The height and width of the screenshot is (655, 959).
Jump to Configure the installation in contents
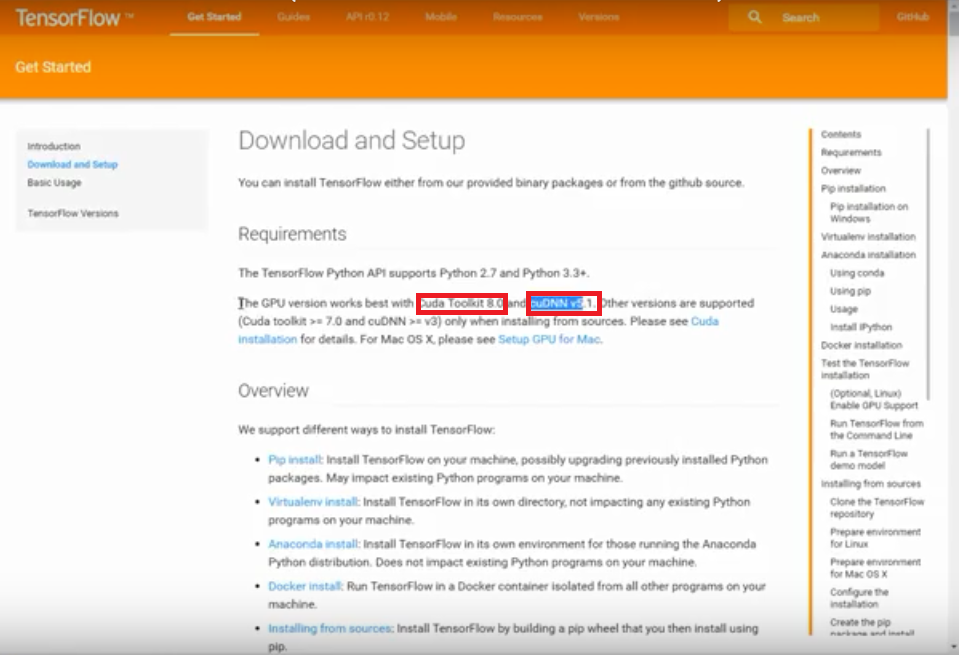pyautogui.click(x=859, y=598)
